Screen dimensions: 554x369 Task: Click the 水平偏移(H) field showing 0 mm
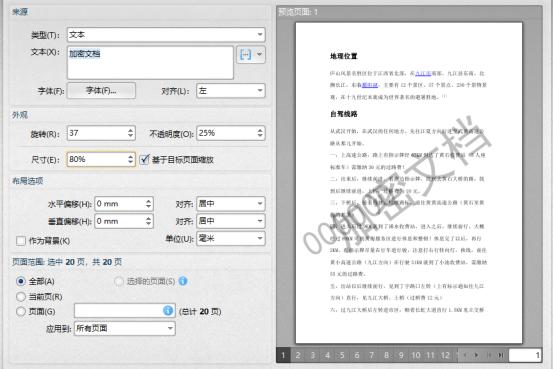119,204
